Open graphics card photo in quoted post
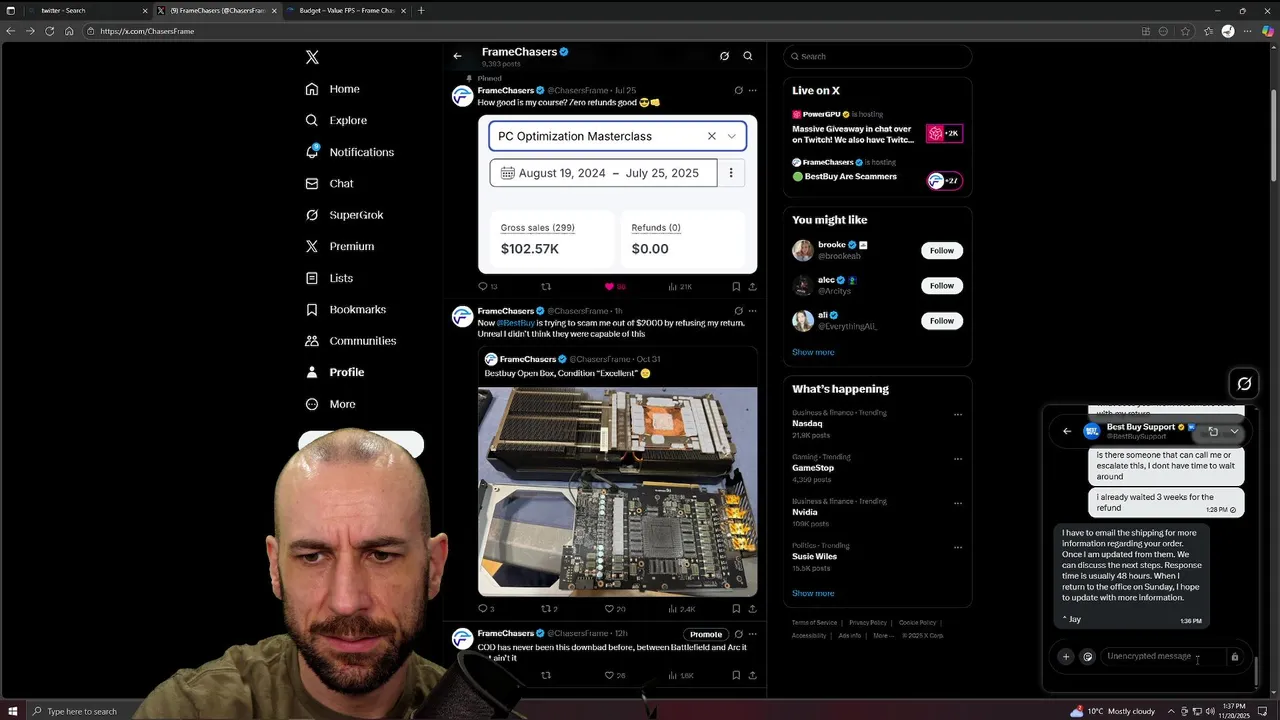The height and width of the screenshot is (720, 1280). (617, 491)
